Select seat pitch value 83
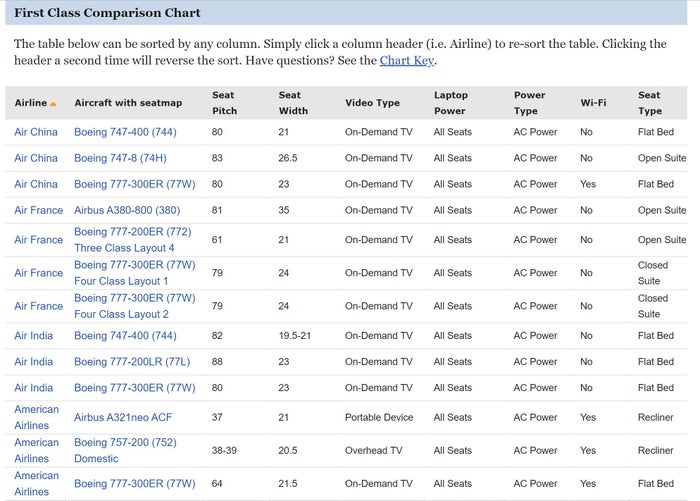Viewport: 700px width, 501px height. (x=217, y=158)
